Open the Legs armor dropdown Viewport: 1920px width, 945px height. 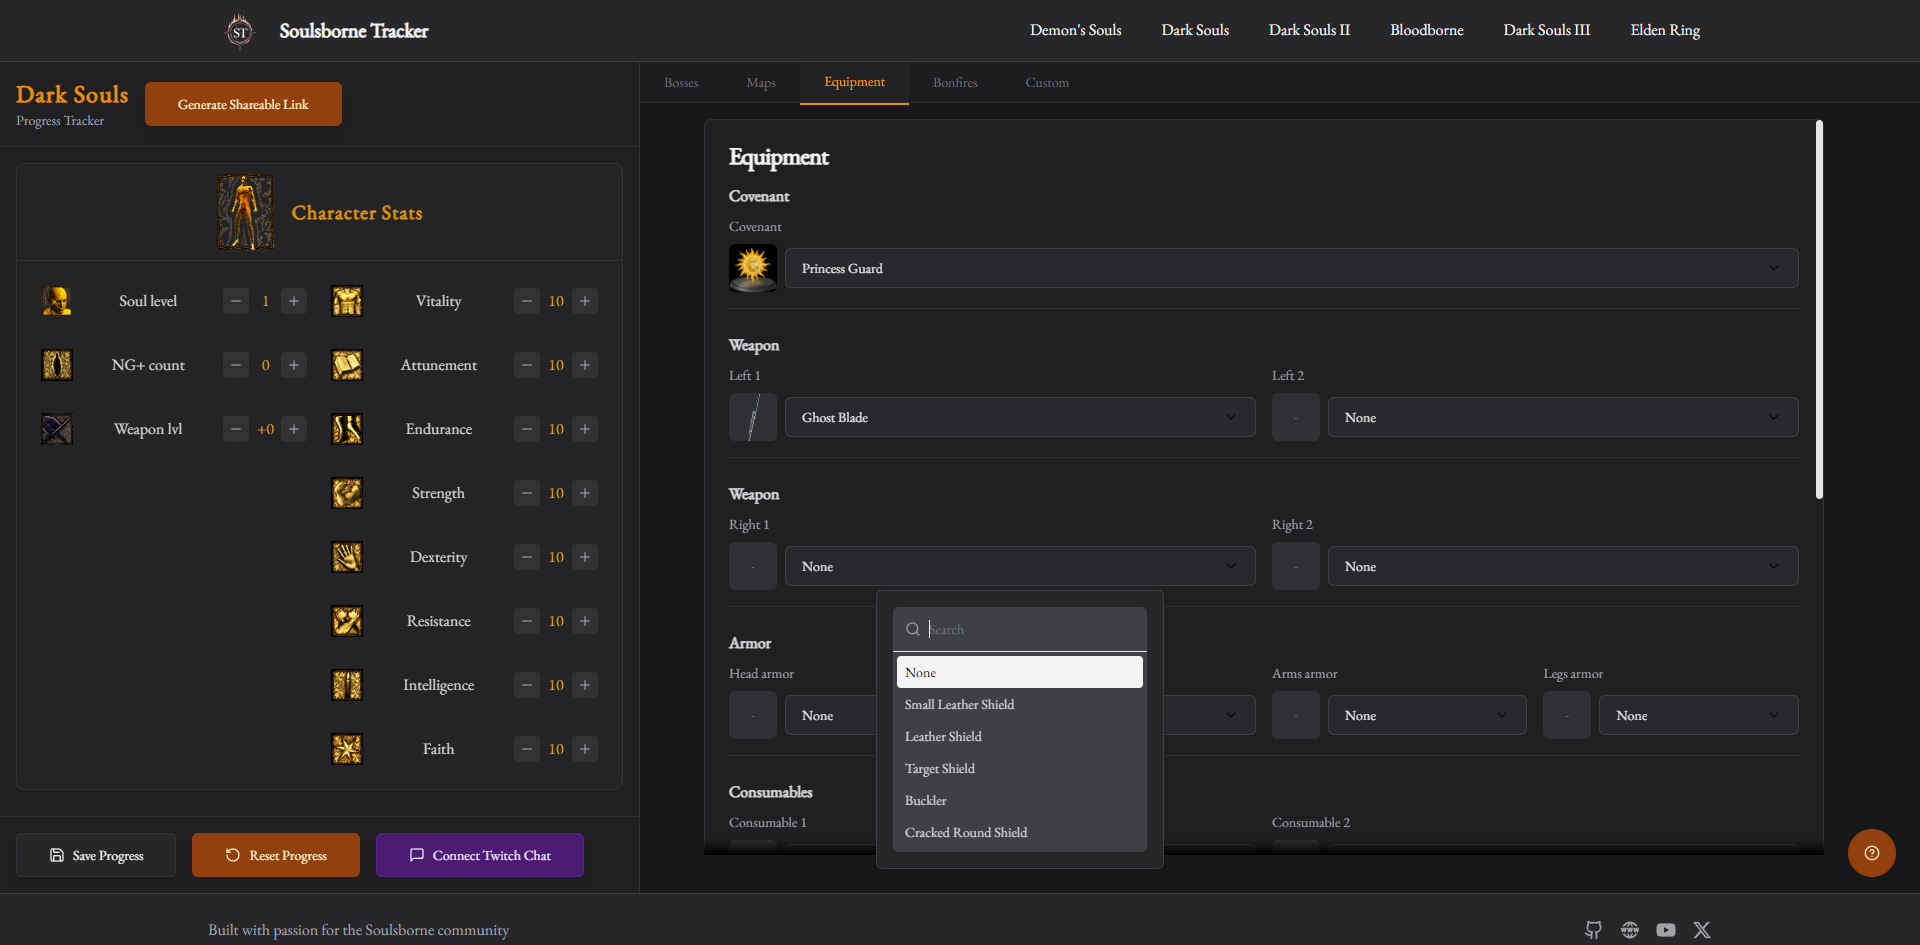[x=1698, y=715]
